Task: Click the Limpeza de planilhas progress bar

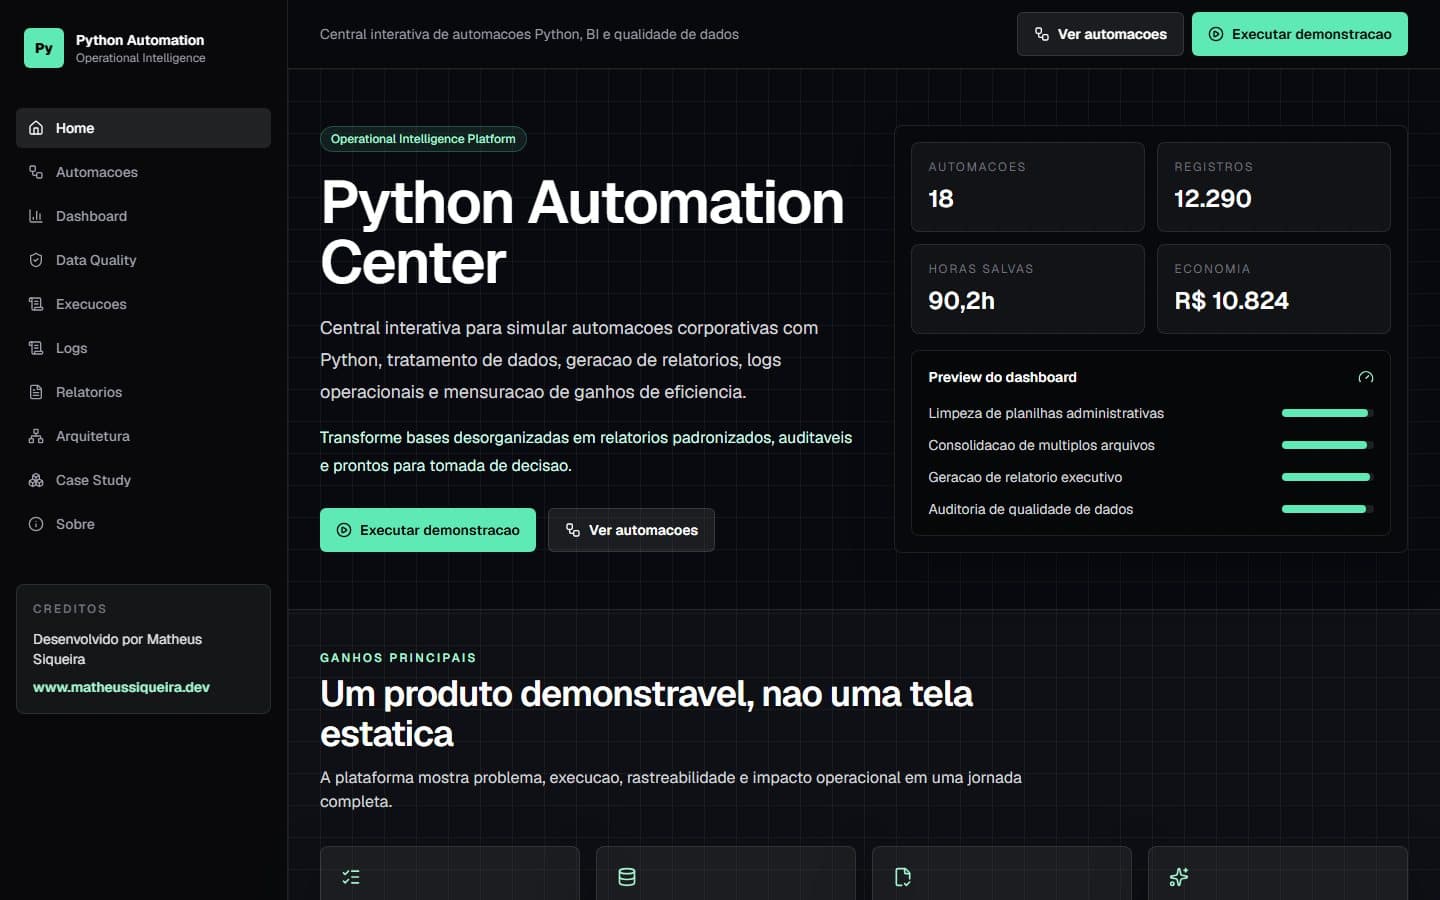Action: coord(1328,413)
